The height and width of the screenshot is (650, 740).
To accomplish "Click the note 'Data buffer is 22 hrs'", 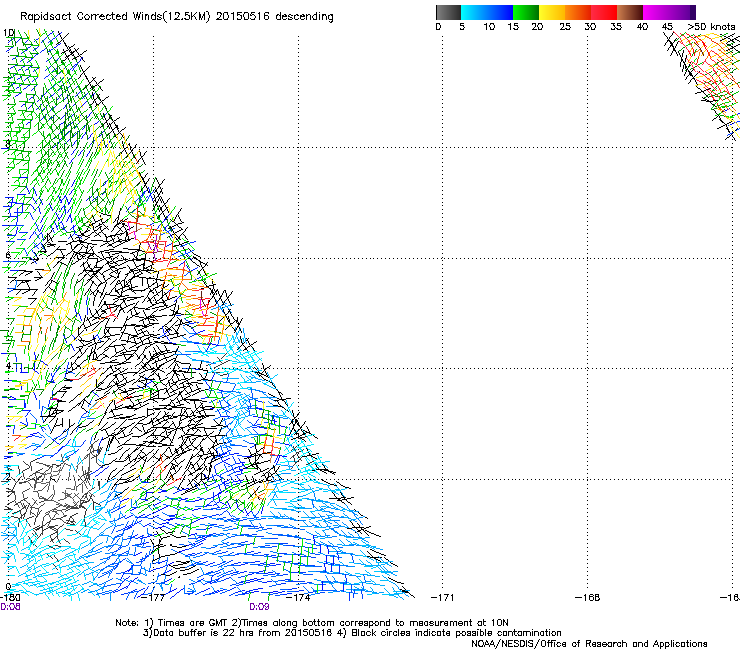I will [204, 633].
